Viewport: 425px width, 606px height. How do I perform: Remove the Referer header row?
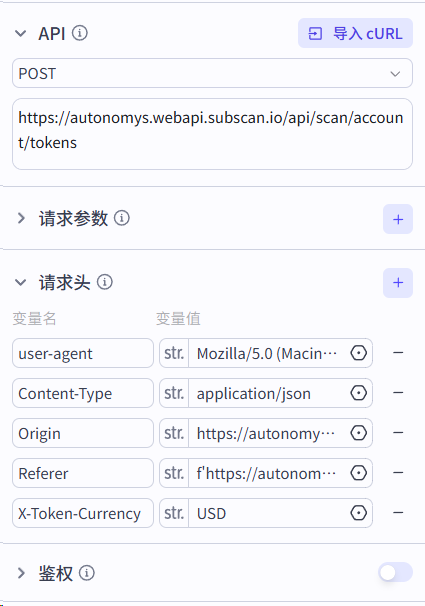click(398, 473)
